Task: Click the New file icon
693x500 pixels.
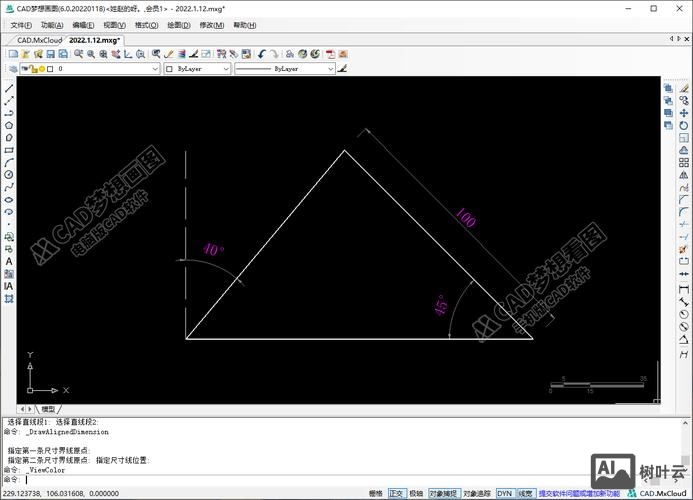Action: (x=13, y=54)
